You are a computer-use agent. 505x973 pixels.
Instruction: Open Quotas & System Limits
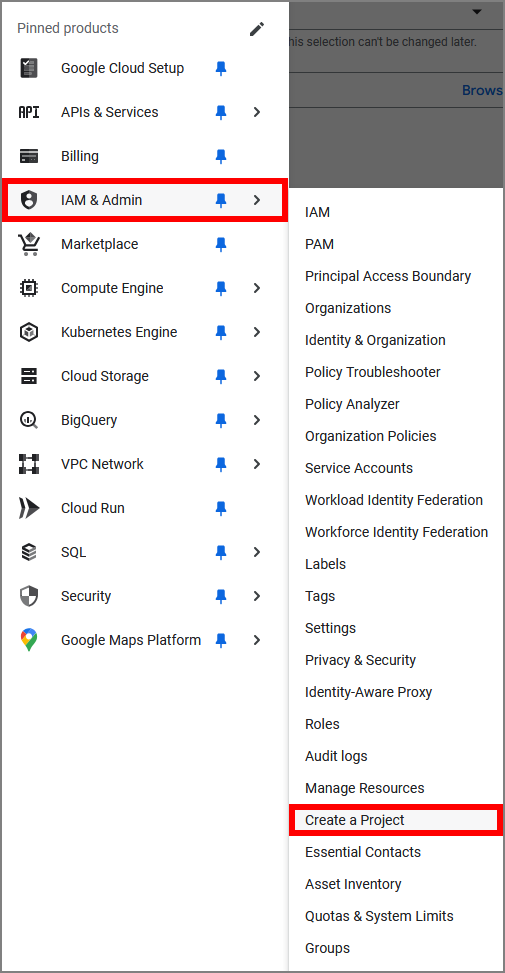coord(379,916)
